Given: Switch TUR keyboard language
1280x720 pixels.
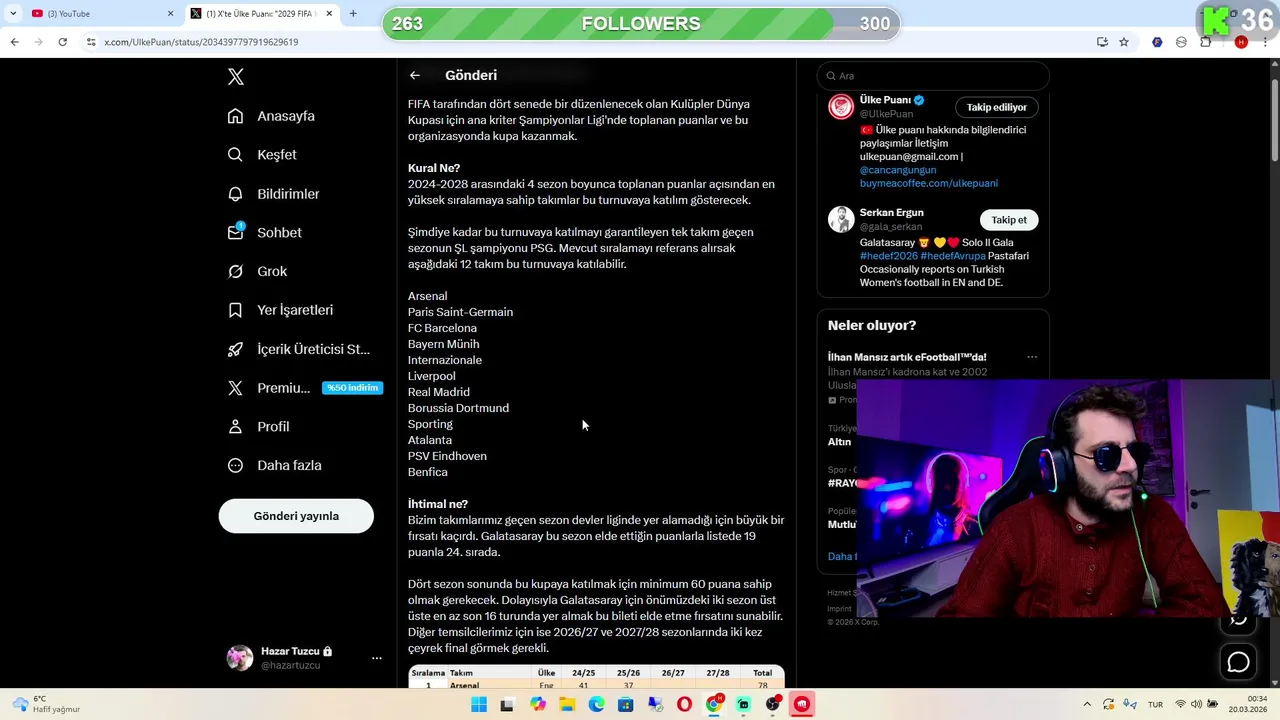Looking at the screenshot, I should pyautogui.click(x=1155, y=704).
